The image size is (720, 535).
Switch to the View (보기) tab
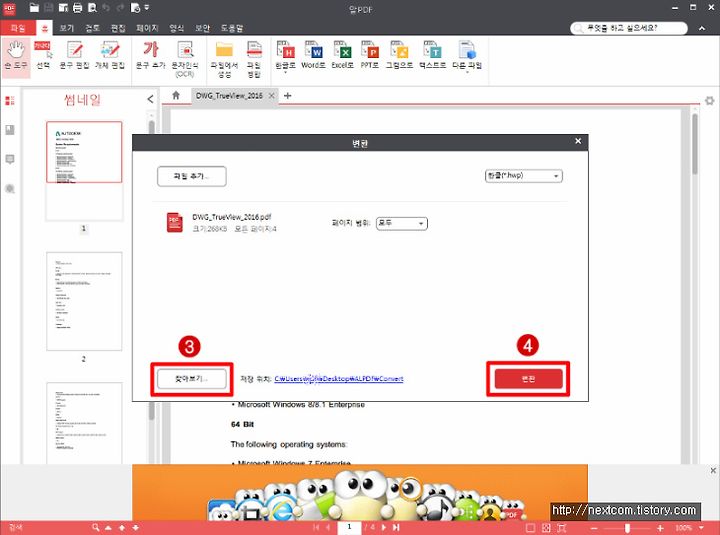(x=67, y=28)
